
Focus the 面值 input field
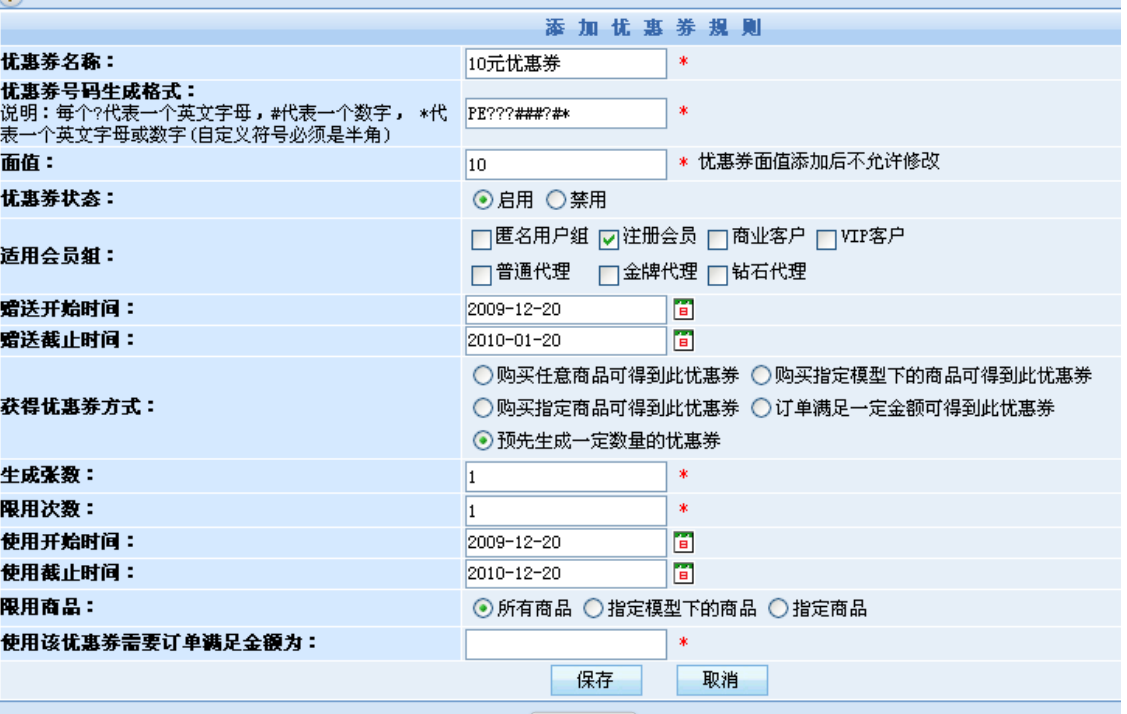click(566, 165)
